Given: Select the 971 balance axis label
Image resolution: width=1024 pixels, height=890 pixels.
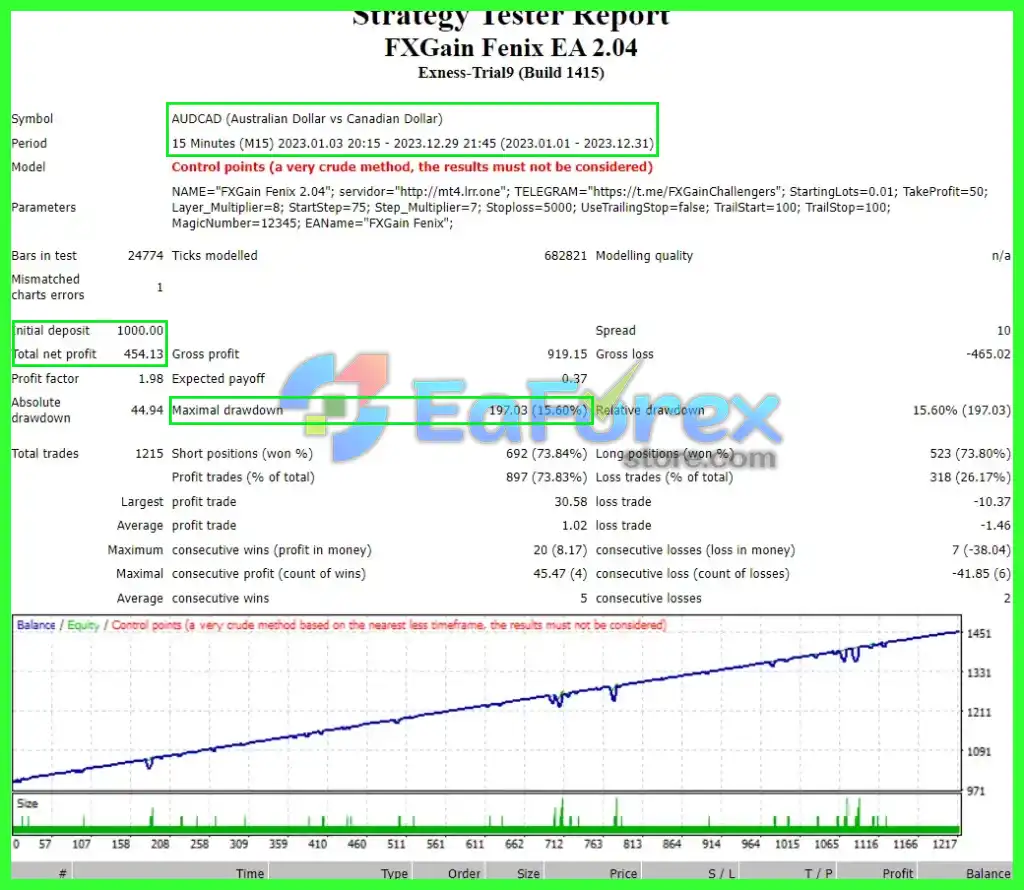Looking at the screenshot, I should [976, 791].
